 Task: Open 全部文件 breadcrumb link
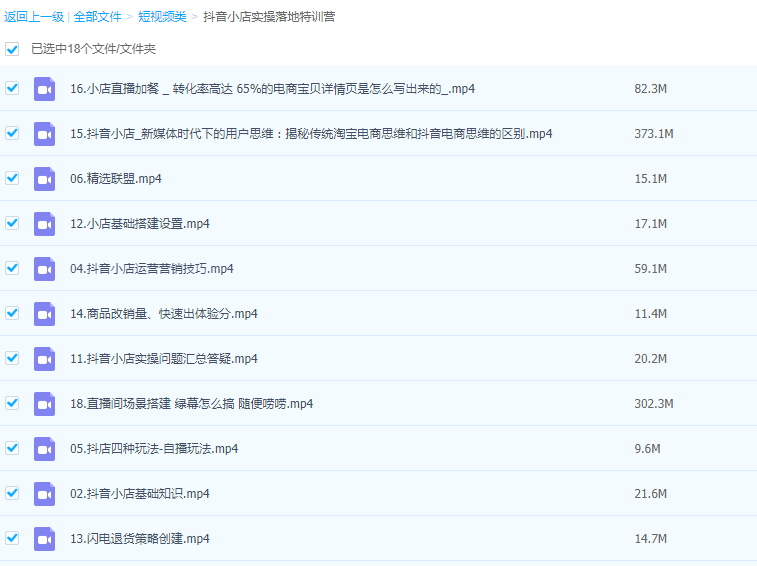tap(97, 17)
